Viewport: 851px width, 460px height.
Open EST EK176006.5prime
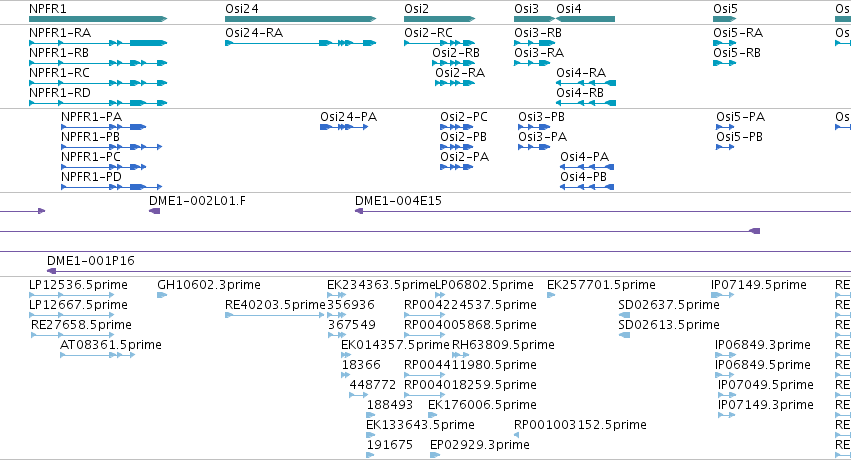482,406
